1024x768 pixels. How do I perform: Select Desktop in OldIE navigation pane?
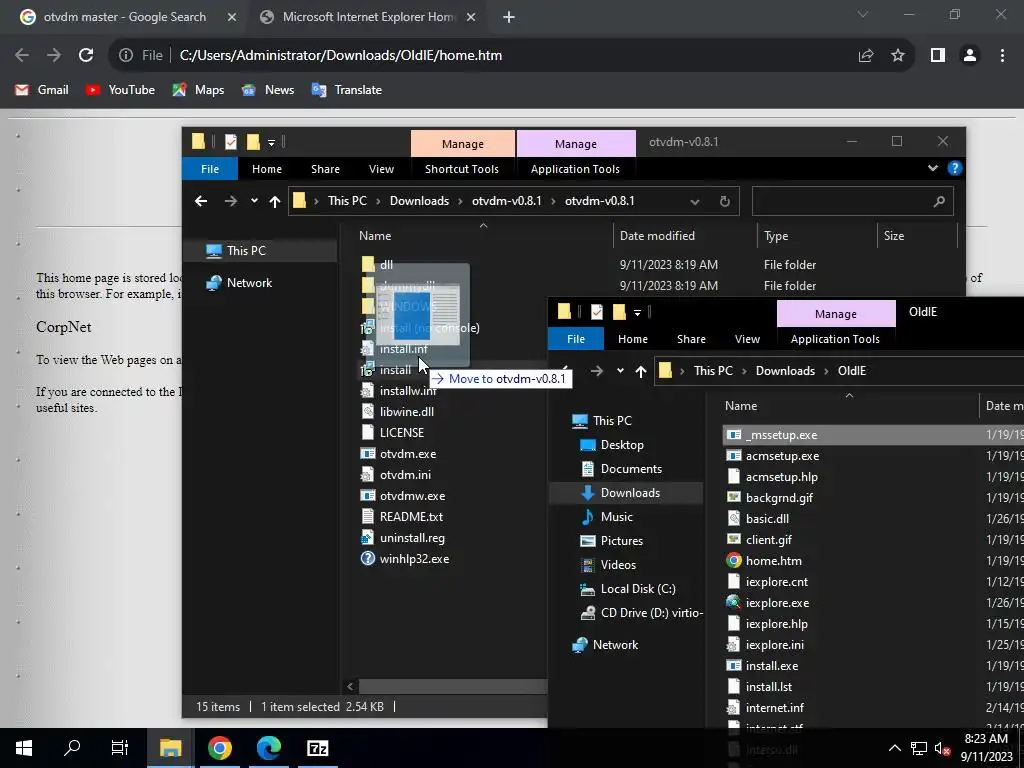pos(622,445)
